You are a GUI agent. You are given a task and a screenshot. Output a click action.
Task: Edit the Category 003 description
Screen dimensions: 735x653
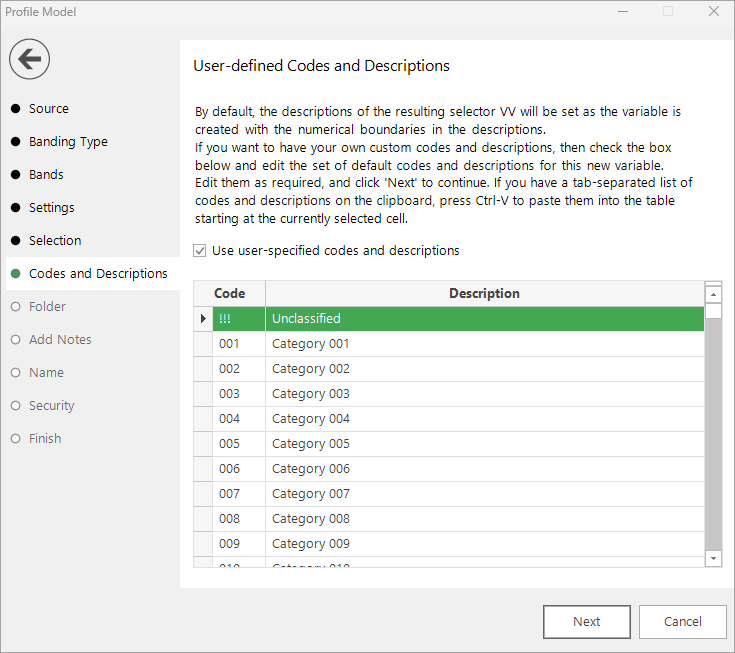tap(485, 394)
